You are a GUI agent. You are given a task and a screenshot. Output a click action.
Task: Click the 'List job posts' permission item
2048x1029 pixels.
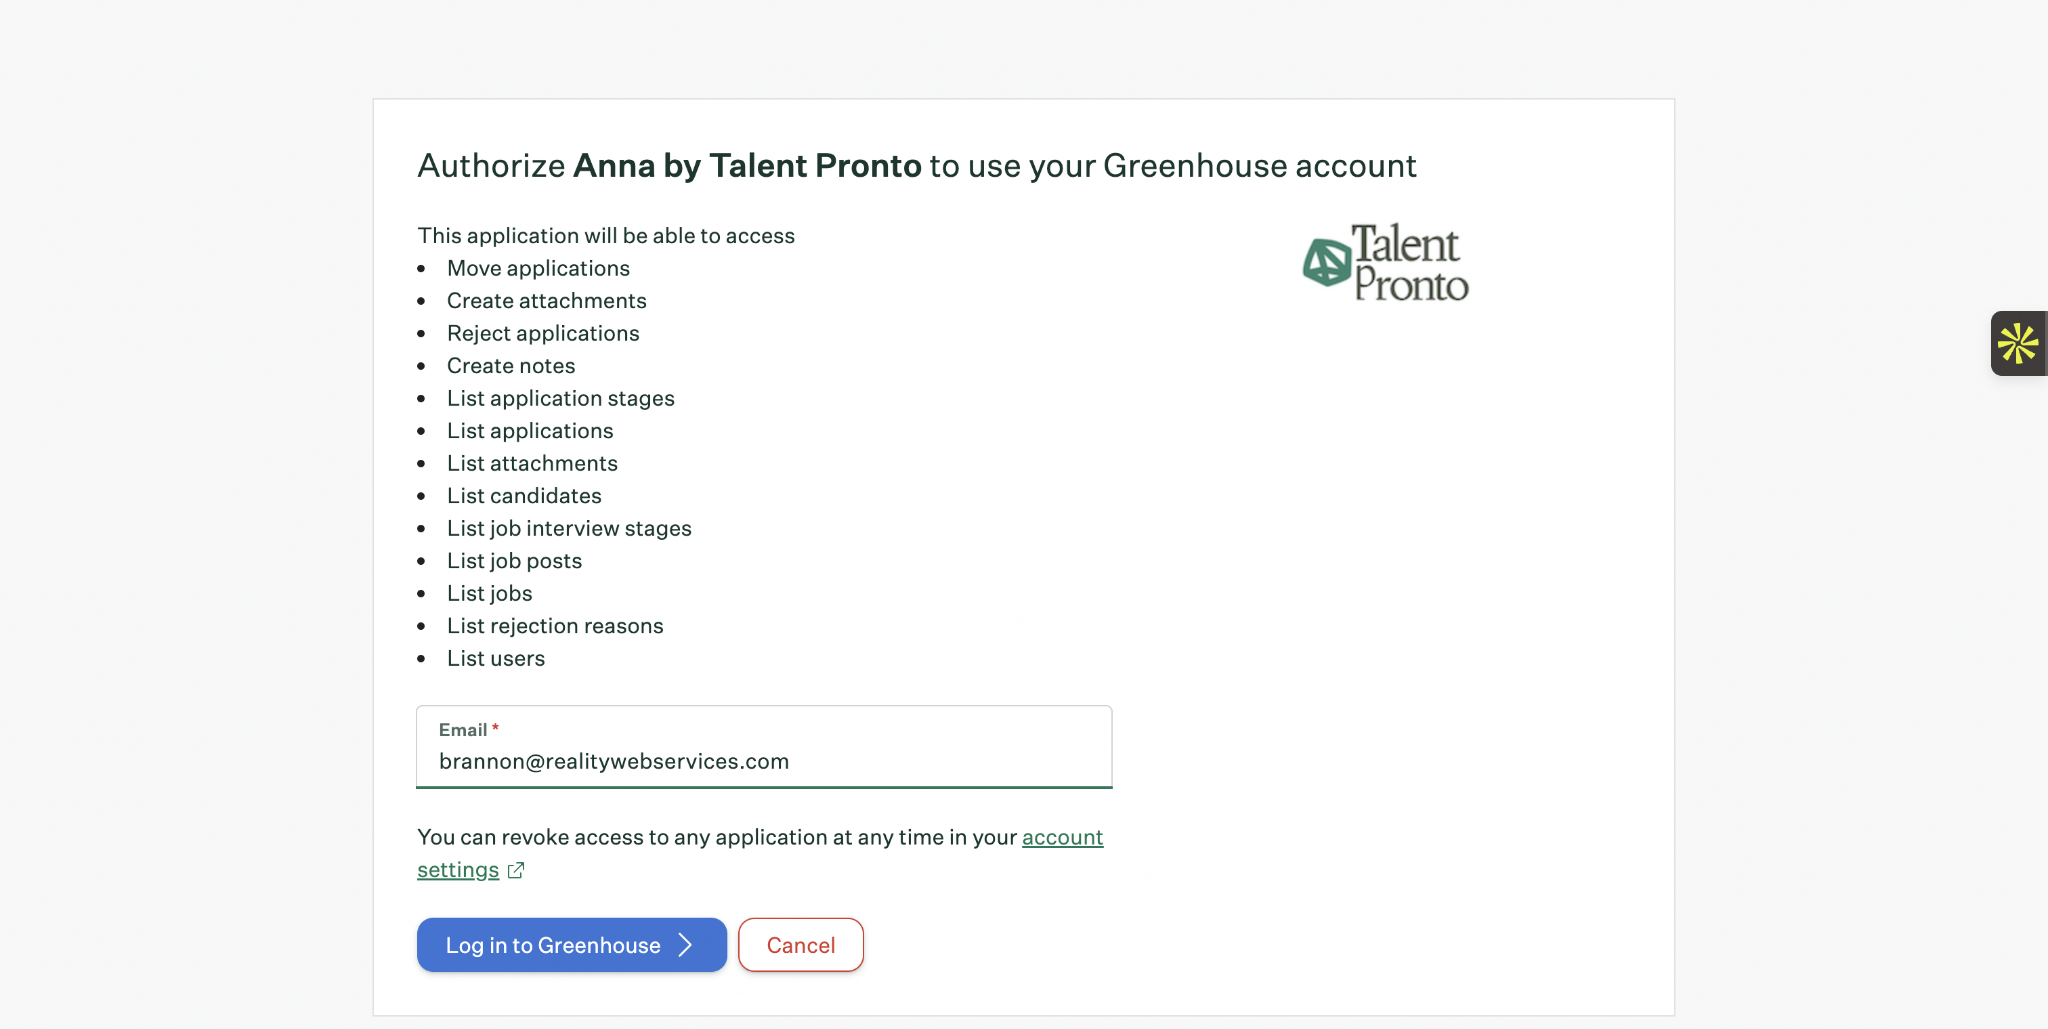click(514, 561)
